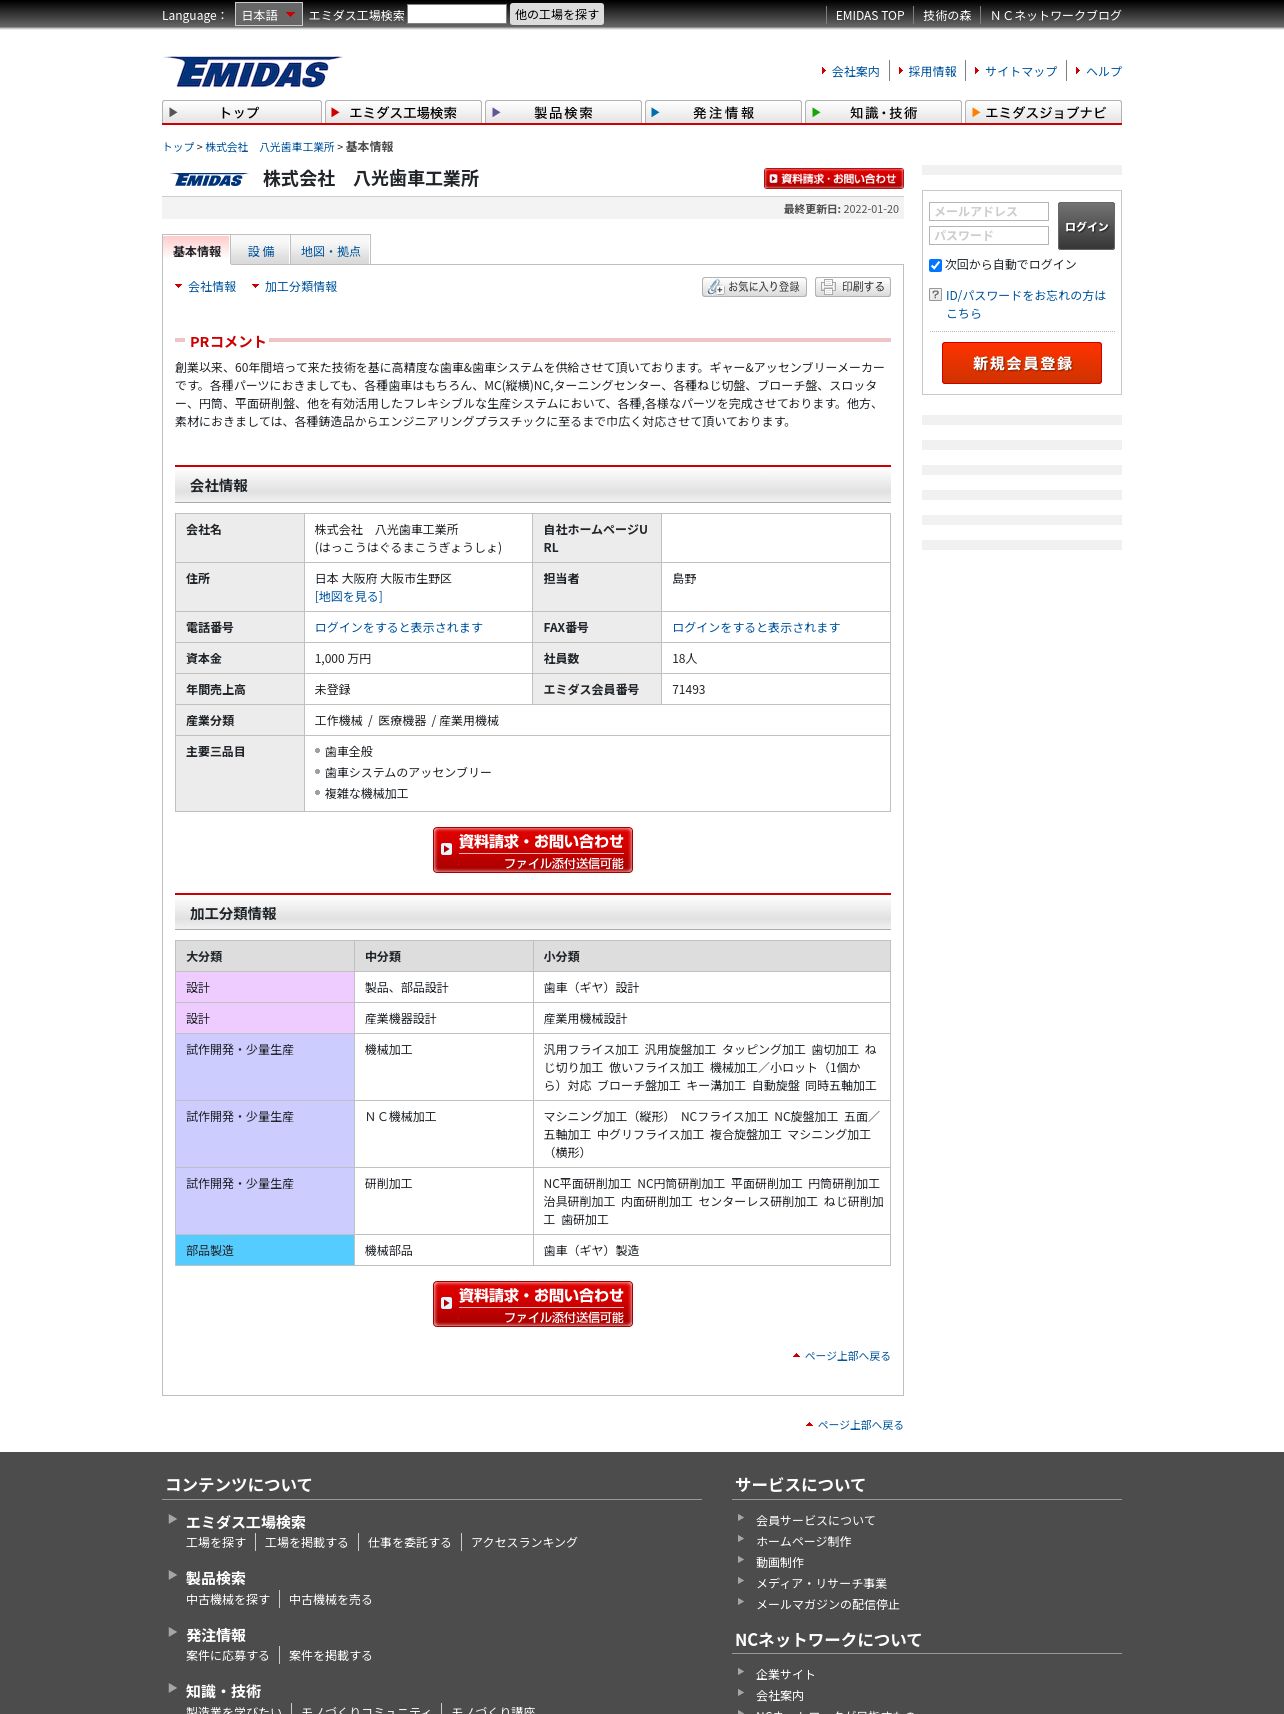Switch to the 基本情報 tab
The width and height of the screenshot is (1284, 1714).
(x=197, y=251)
